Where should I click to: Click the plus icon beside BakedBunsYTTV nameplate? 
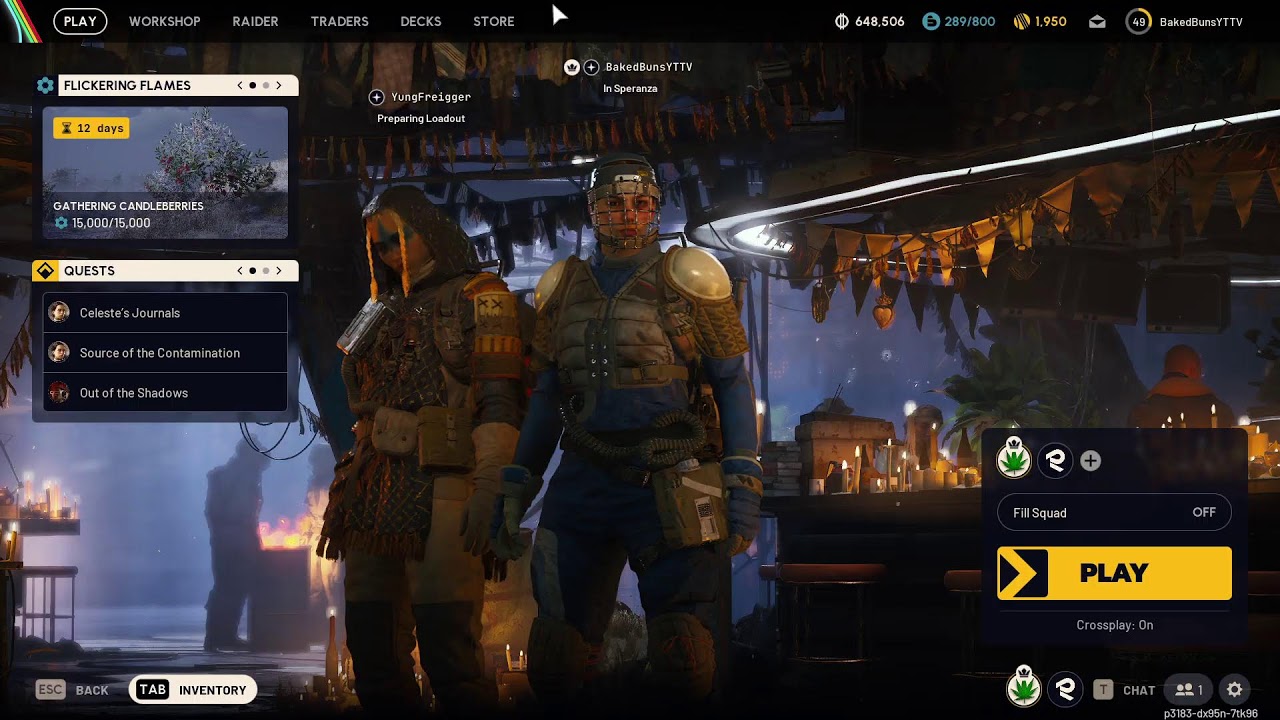[591, 67]
